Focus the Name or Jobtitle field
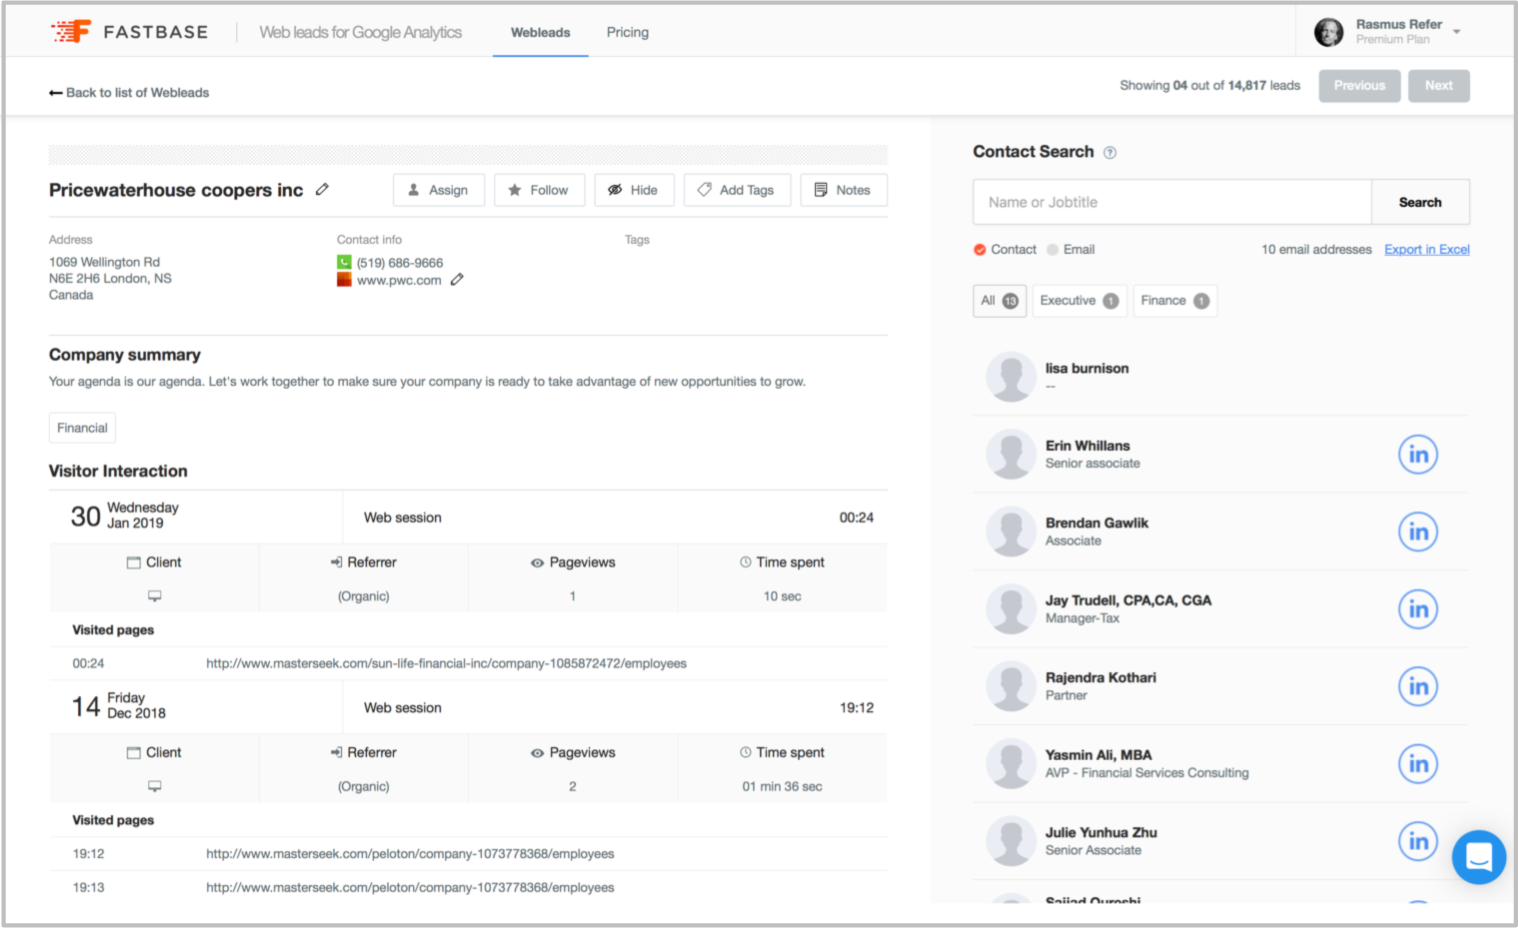Image resolution: width=1518 pixels, height=928 pixels. click(1172, 202)
